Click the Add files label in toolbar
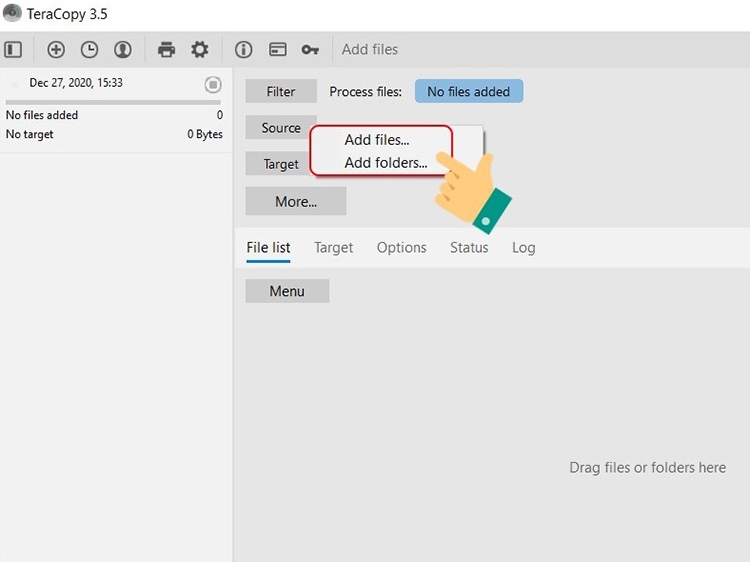 (370, 49)
